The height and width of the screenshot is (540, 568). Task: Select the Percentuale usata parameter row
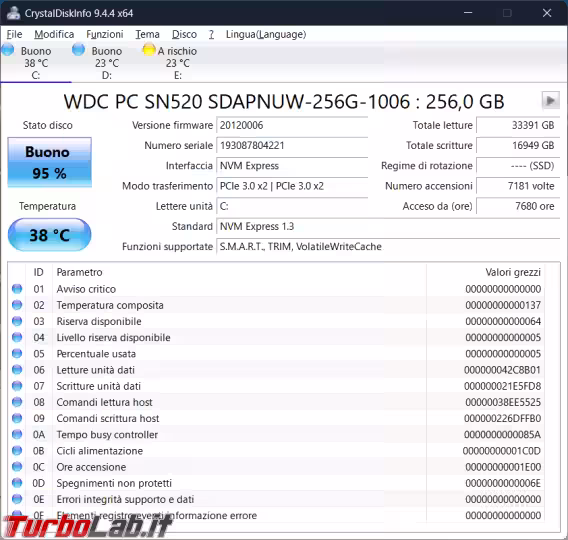click(x=276, y=354)
